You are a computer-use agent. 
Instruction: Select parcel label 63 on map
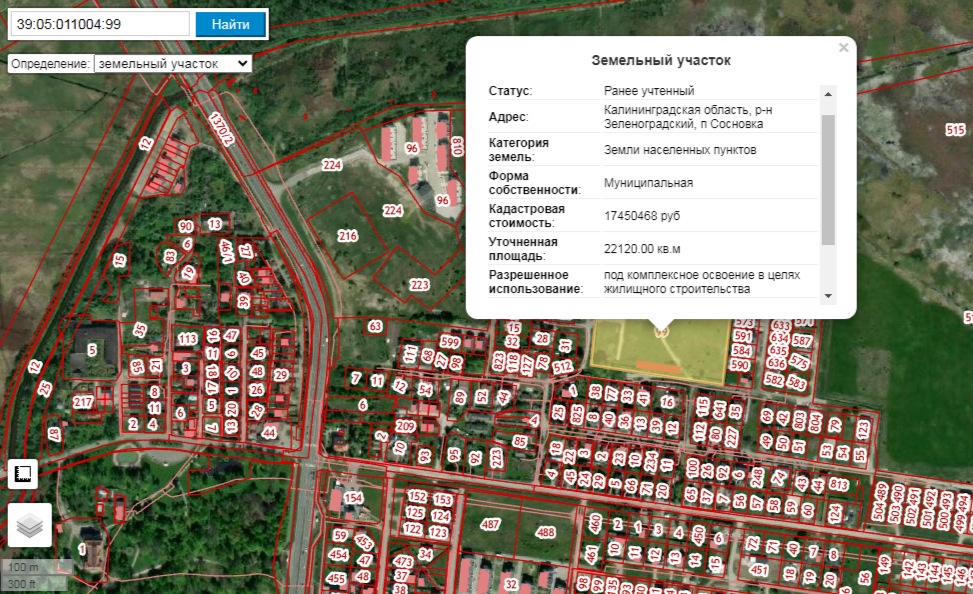tap(375, 326)
